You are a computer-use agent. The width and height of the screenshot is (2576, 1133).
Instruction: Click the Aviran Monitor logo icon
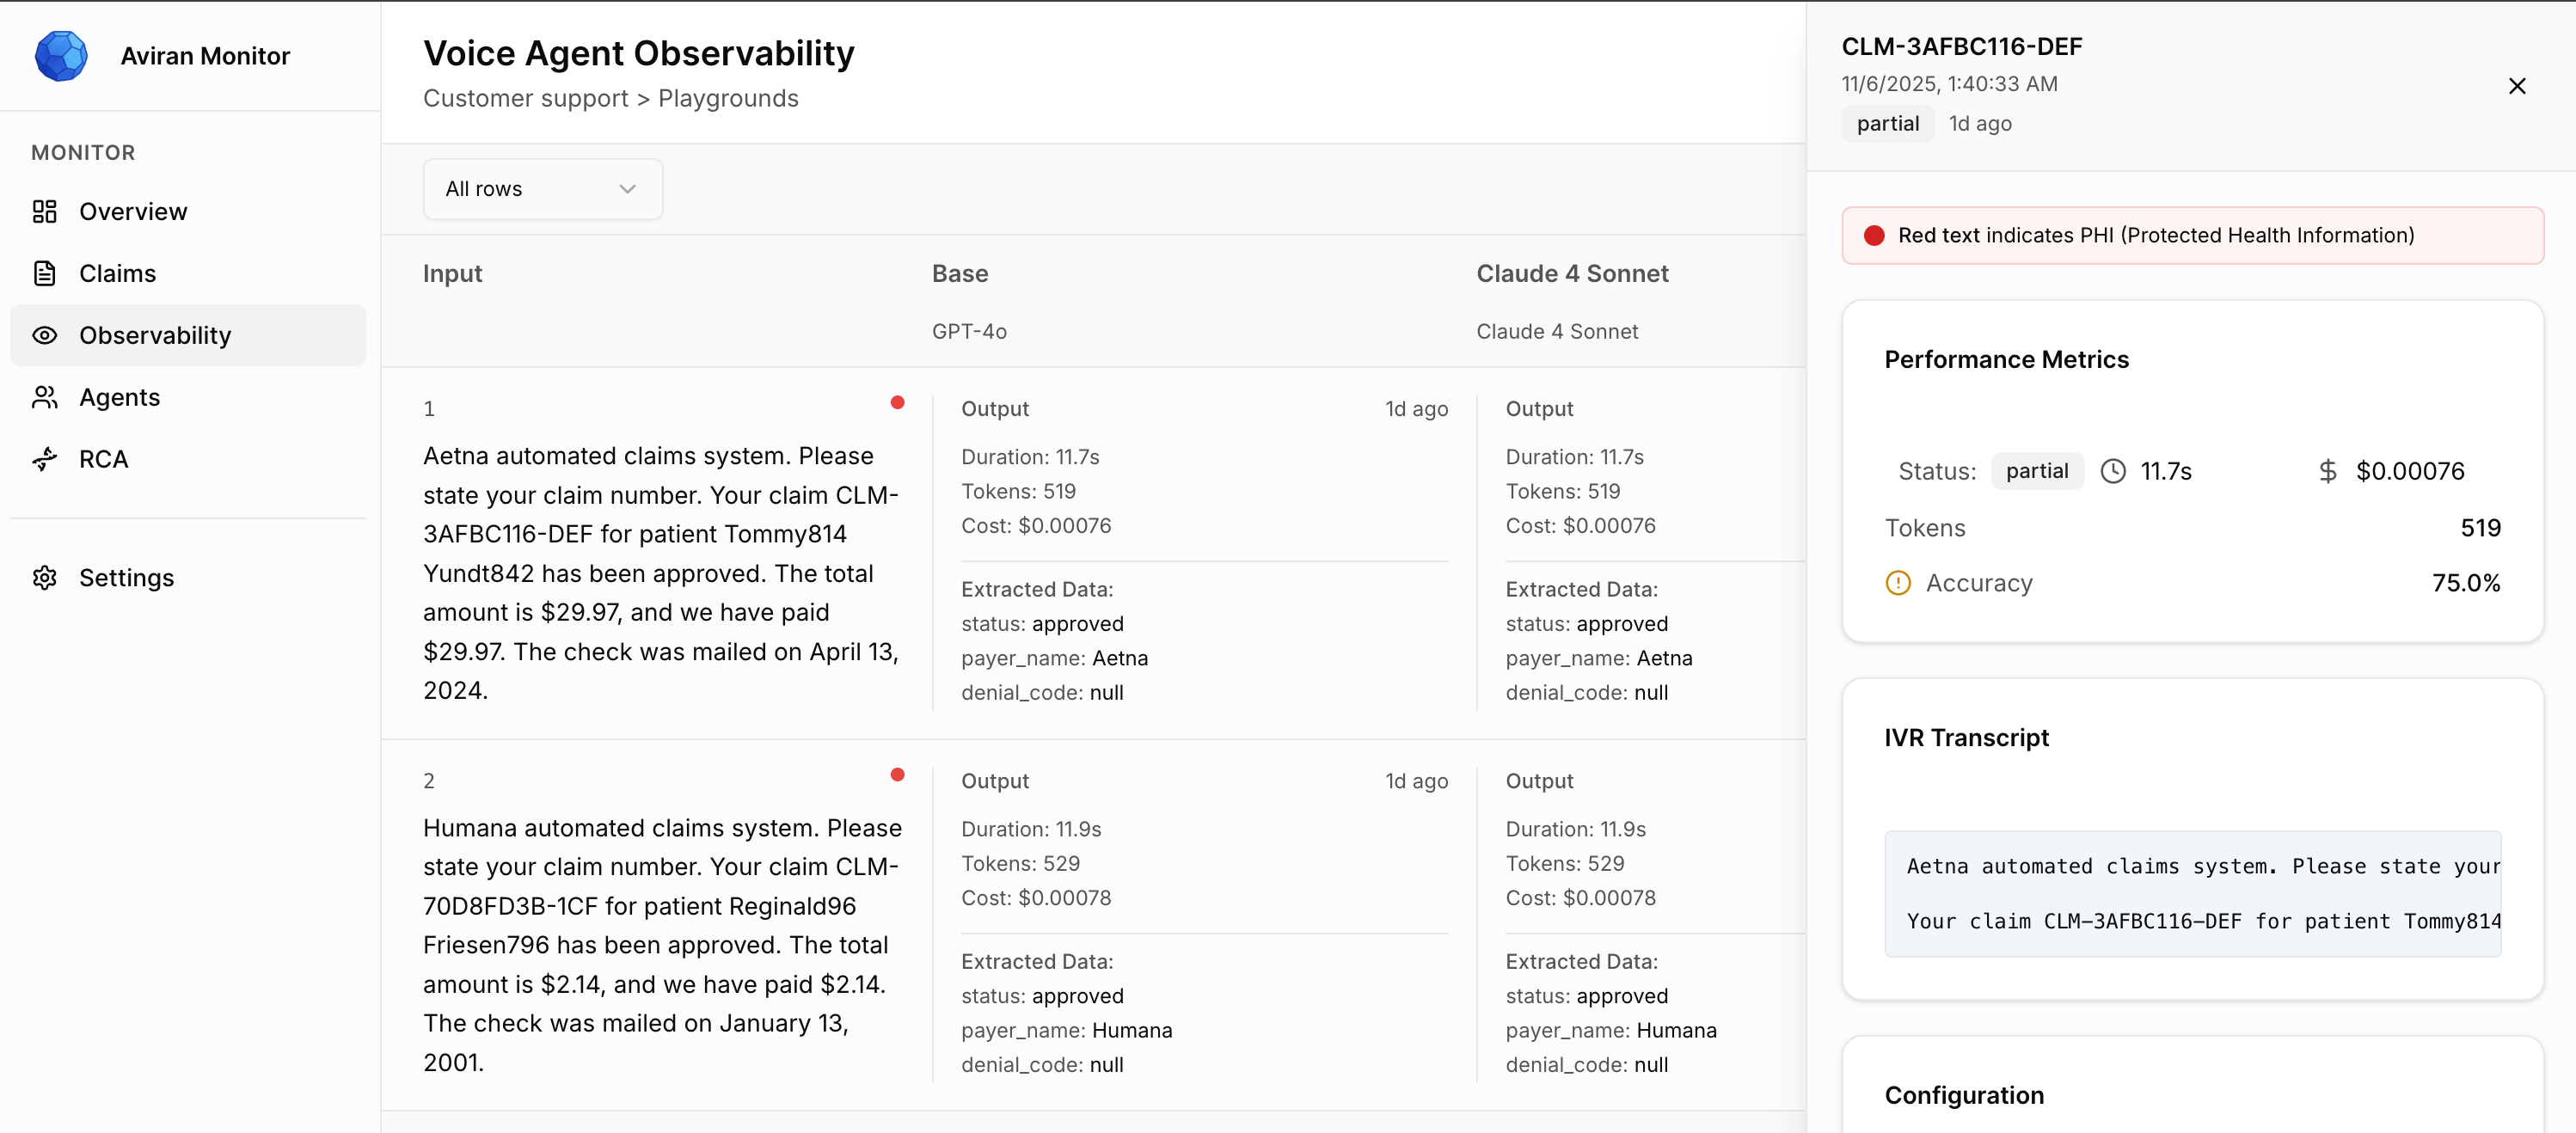pyautogui.click(x=61, y=56)
